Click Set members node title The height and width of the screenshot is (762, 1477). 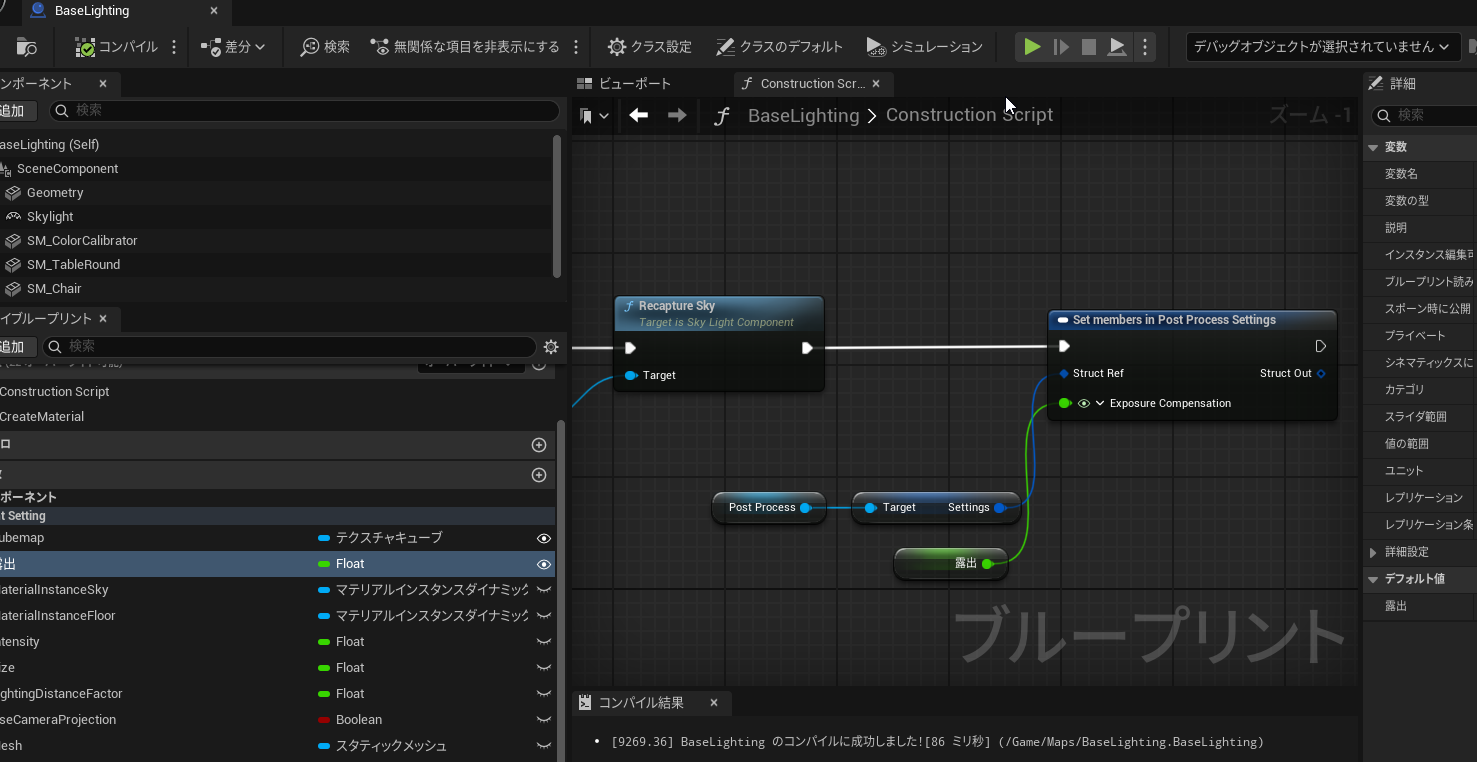tap(1174, 320)
